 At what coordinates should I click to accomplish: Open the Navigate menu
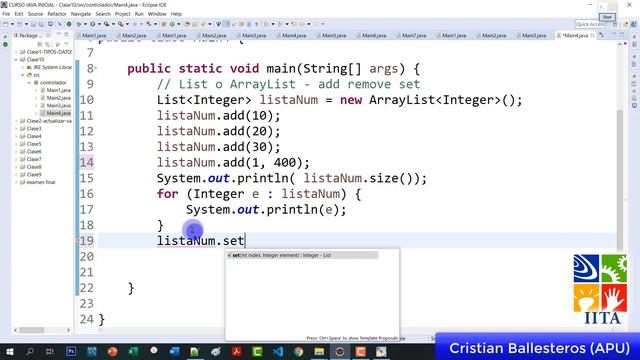pyautogui.click(x=81, y=14)
